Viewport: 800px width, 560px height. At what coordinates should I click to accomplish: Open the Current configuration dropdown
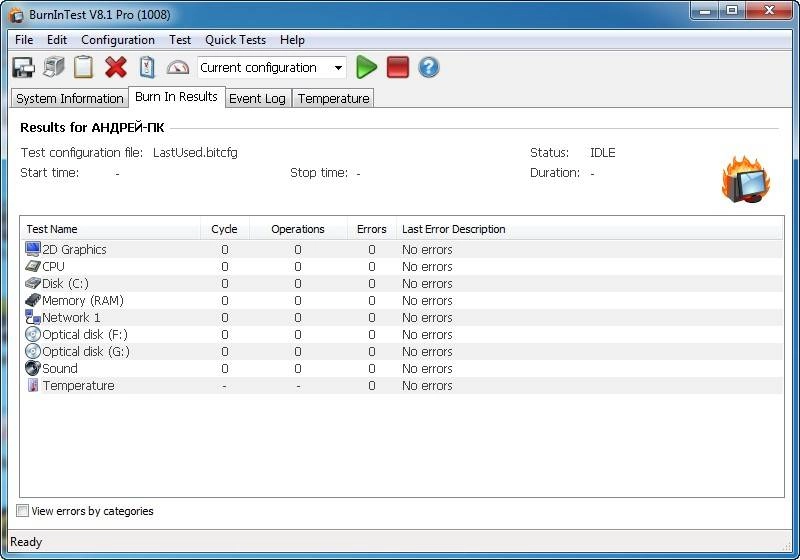click(x=271, y=67)
